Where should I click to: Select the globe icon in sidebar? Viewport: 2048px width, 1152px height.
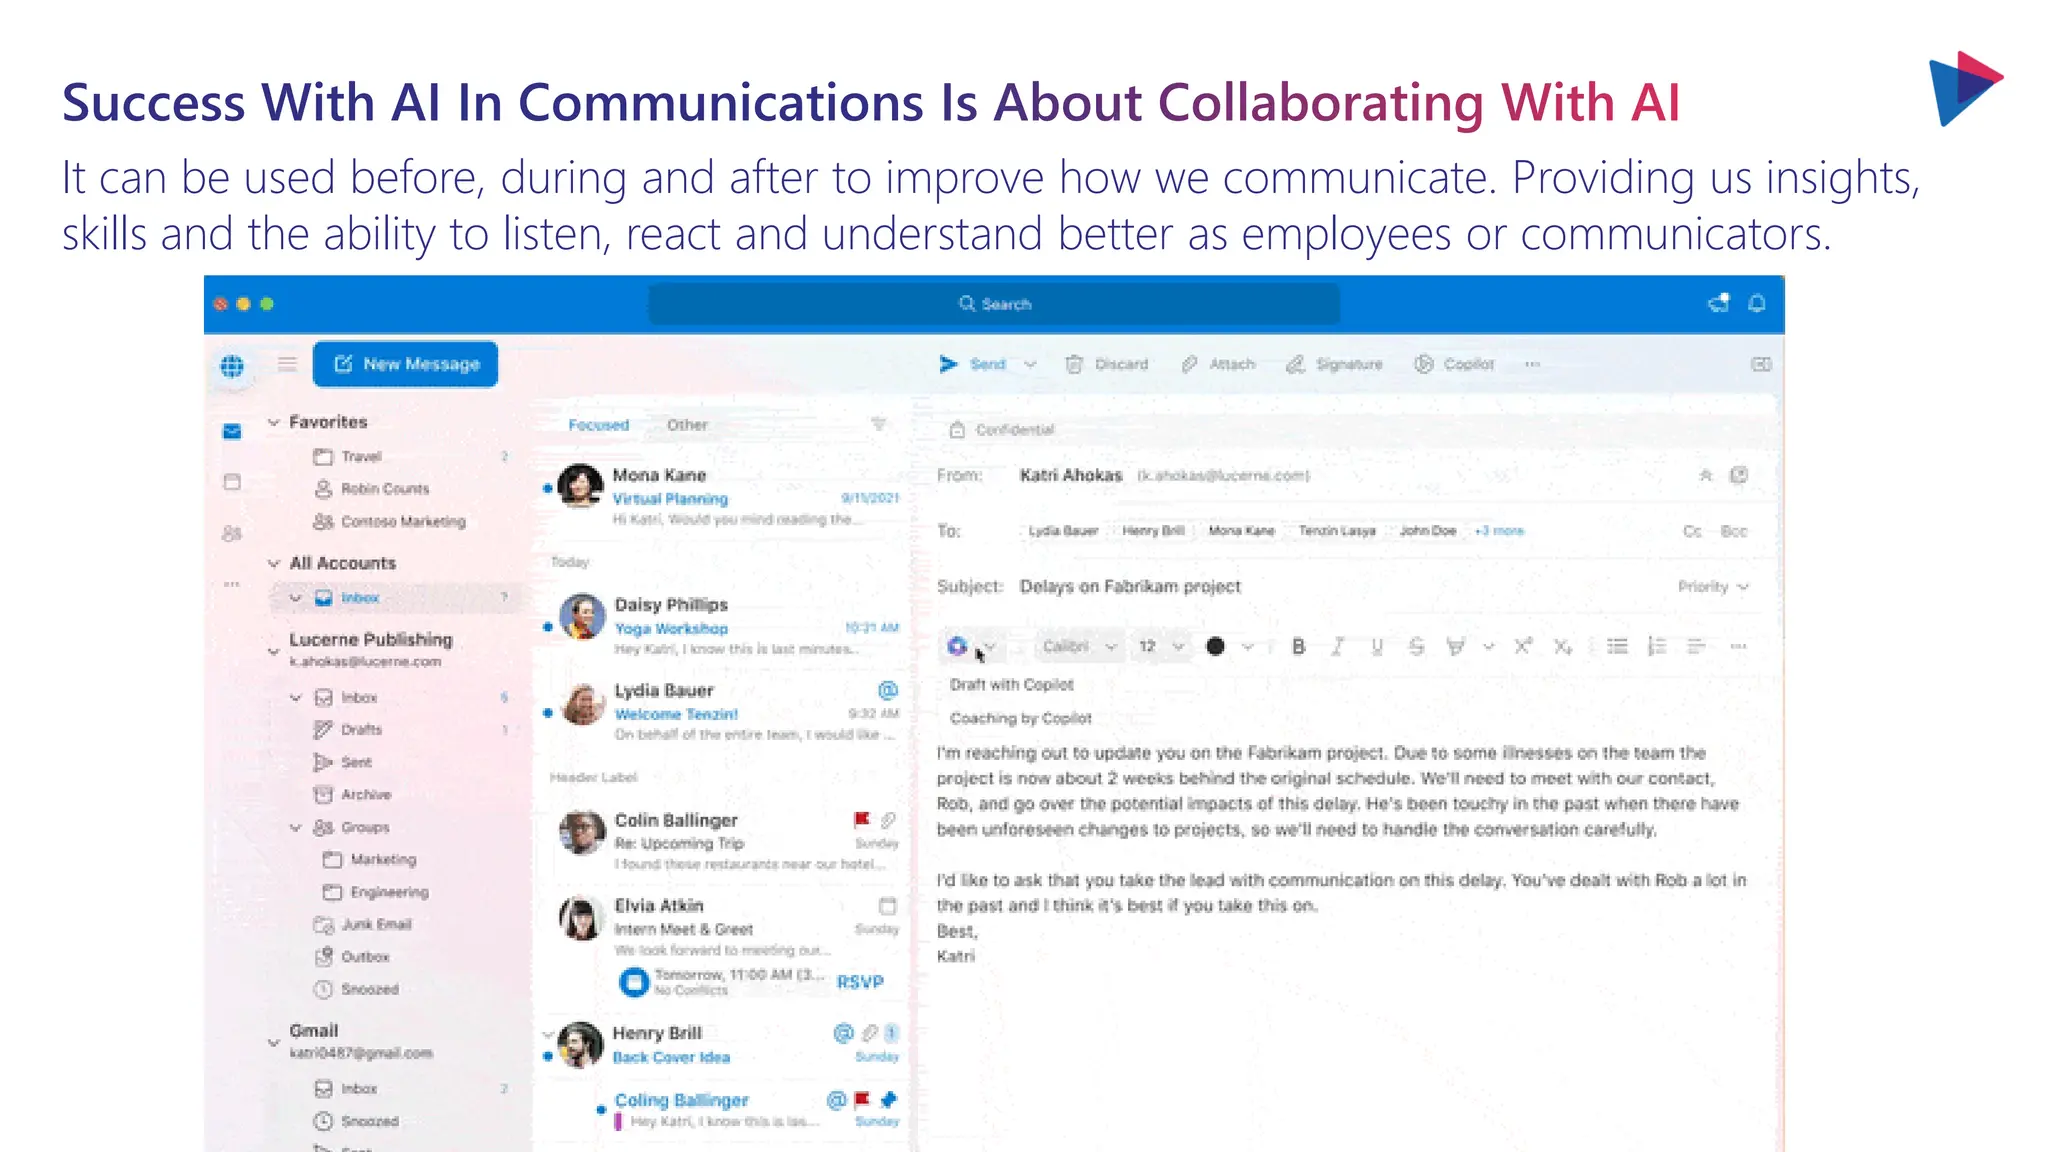coord(232,366)
